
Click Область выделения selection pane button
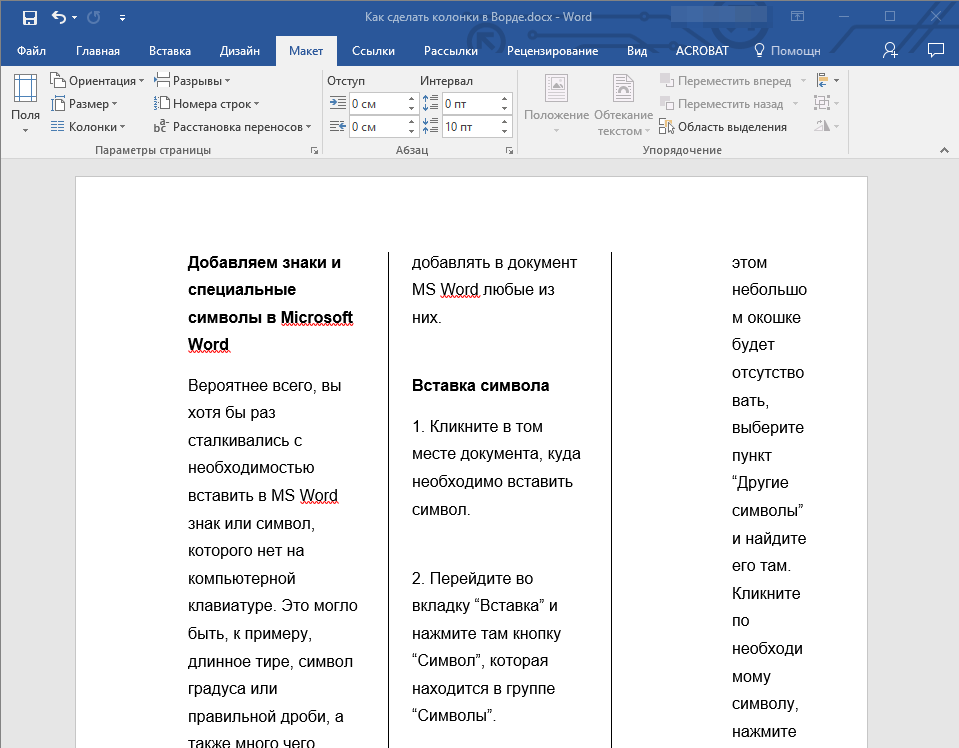pyautogui.click(x=724, y=127)
